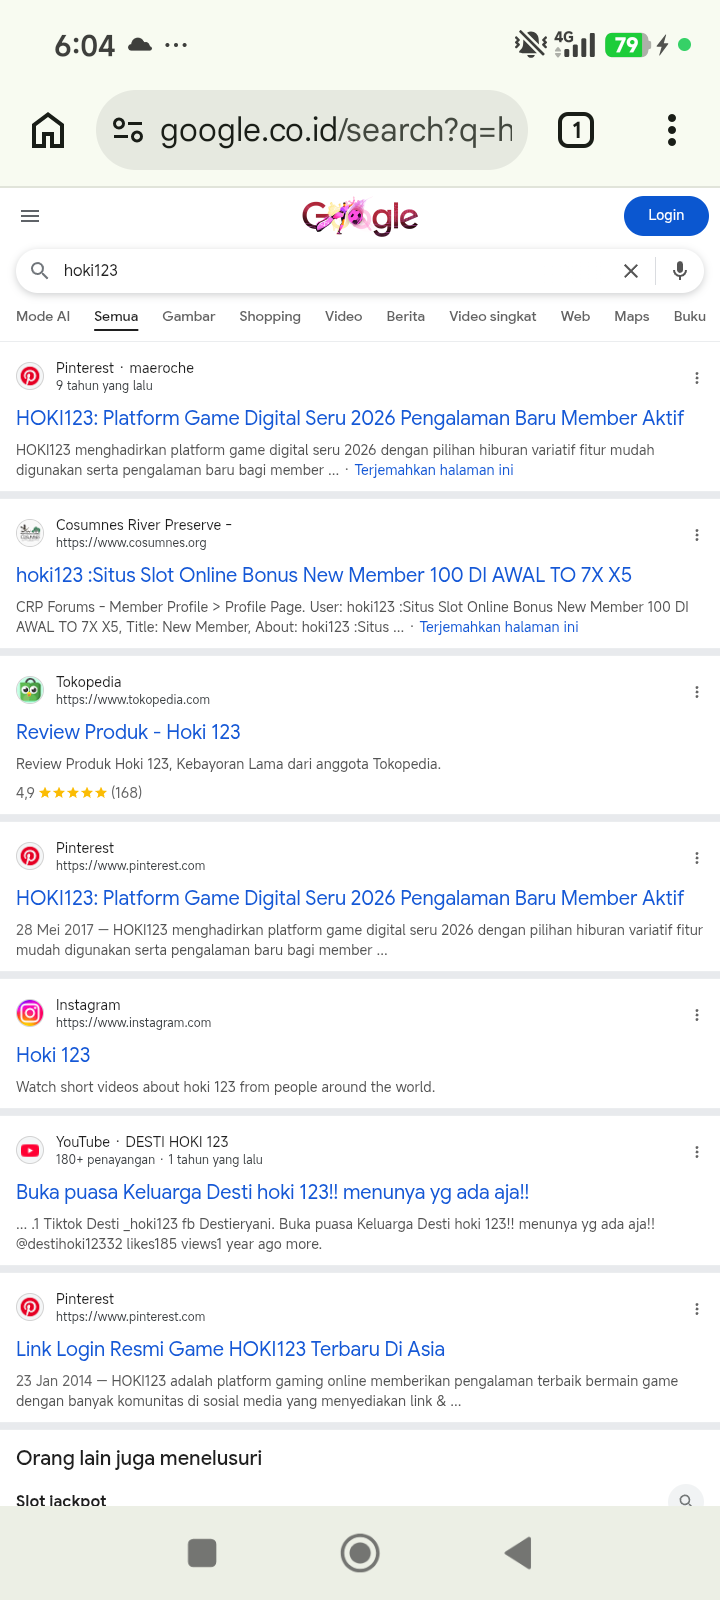The width and height of the screenshot is (720, 1600).
Task: Open options for the Tokopedia result
Action: click(697, 692)
